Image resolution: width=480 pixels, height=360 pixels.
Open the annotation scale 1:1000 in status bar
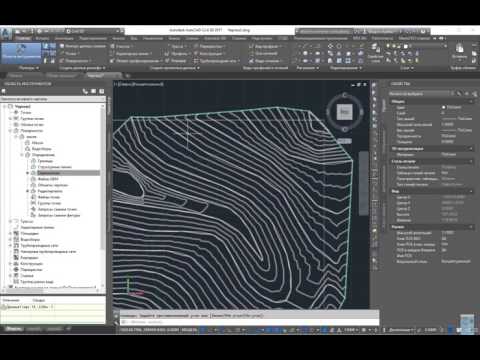(350, 330)
